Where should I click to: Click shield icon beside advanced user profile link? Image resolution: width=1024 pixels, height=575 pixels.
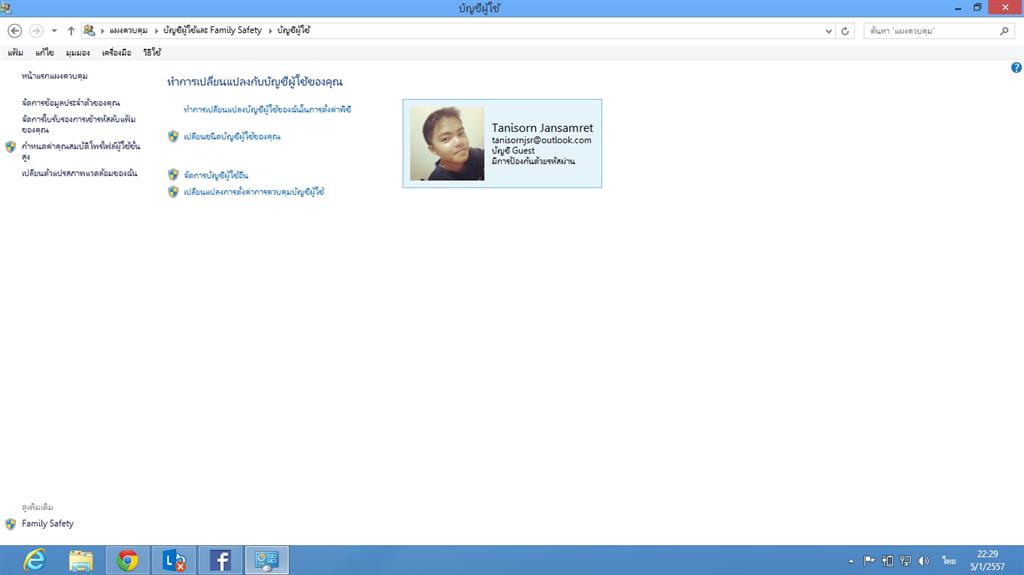[10, 147]
